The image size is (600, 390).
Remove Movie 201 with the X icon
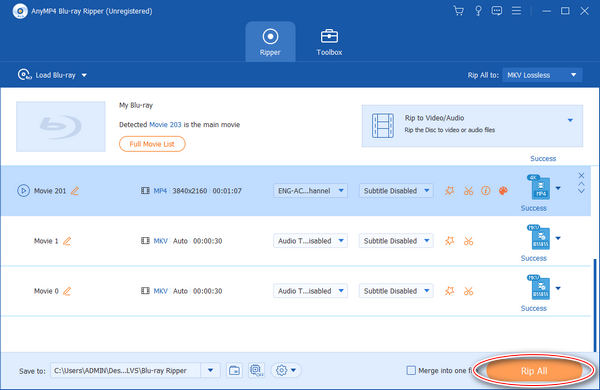point(581,175)
